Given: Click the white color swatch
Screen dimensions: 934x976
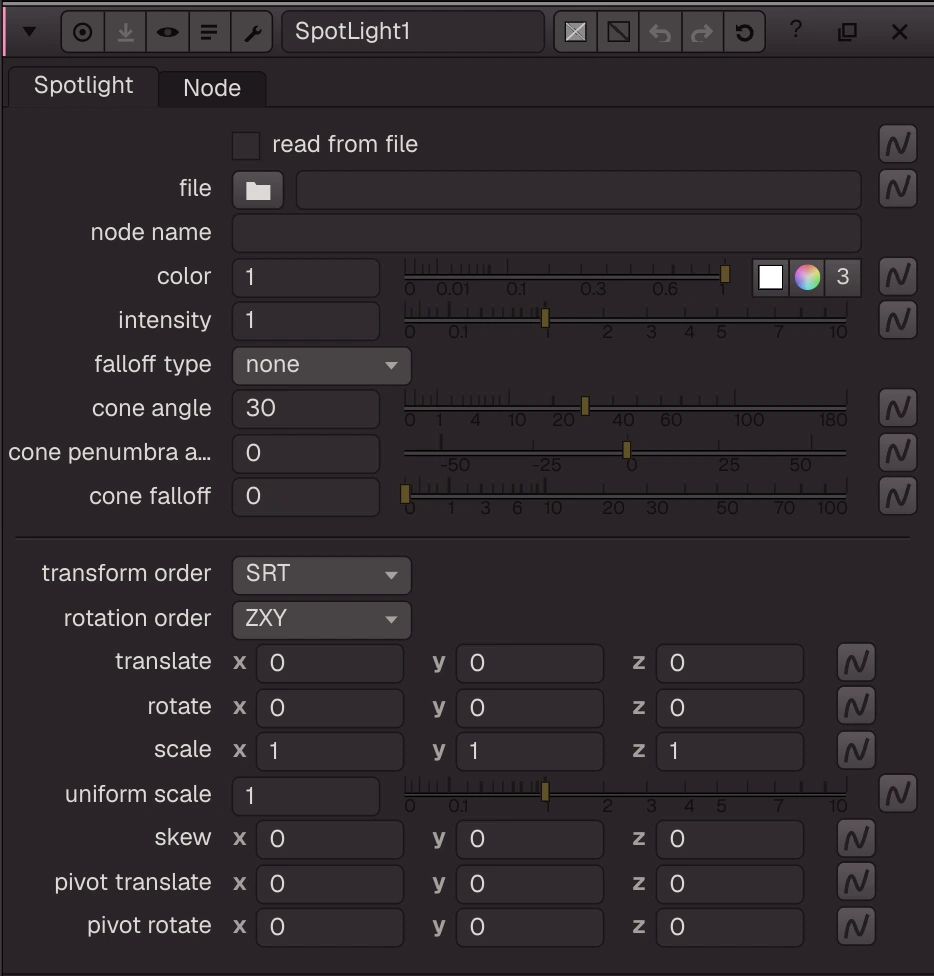Looking at the screenshot, I should (770, 277).
